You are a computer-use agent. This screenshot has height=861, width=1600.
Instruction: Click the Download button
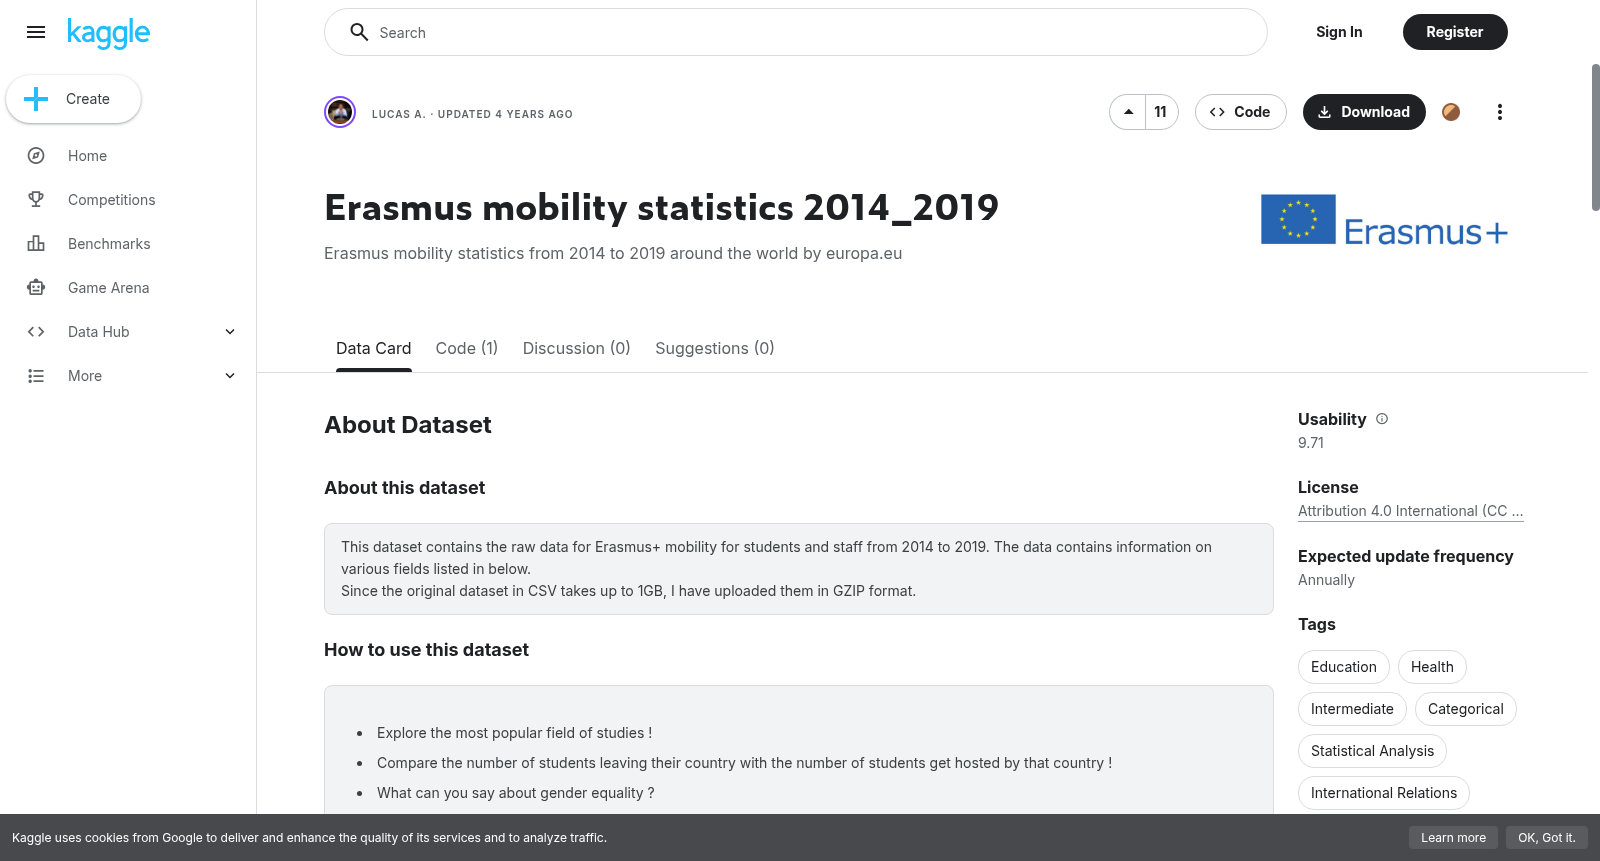(x=1364, y=112)
